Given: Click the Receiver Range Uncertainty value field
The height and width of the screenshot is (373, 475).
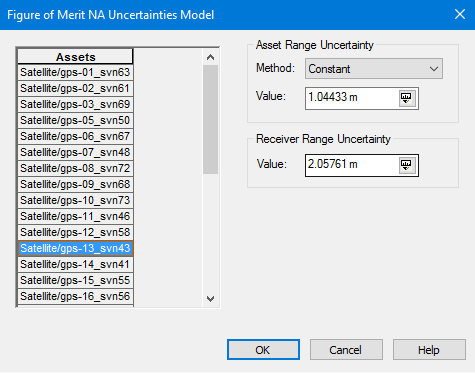Looking at the screenshot, I should click(x=362, y=165).
